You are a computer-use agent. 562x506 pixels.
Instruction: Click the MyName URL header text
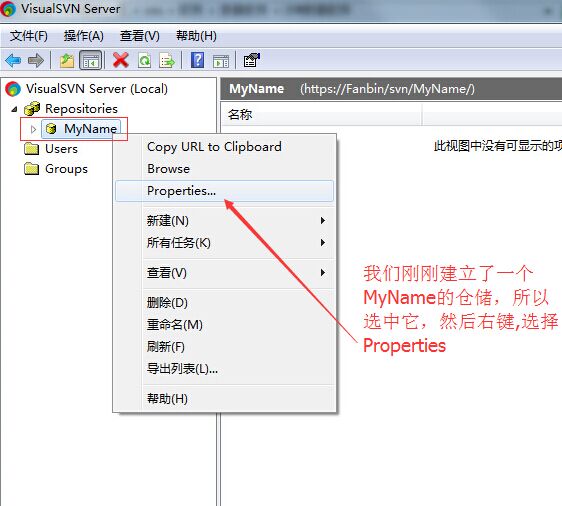[x=387, y=89]
